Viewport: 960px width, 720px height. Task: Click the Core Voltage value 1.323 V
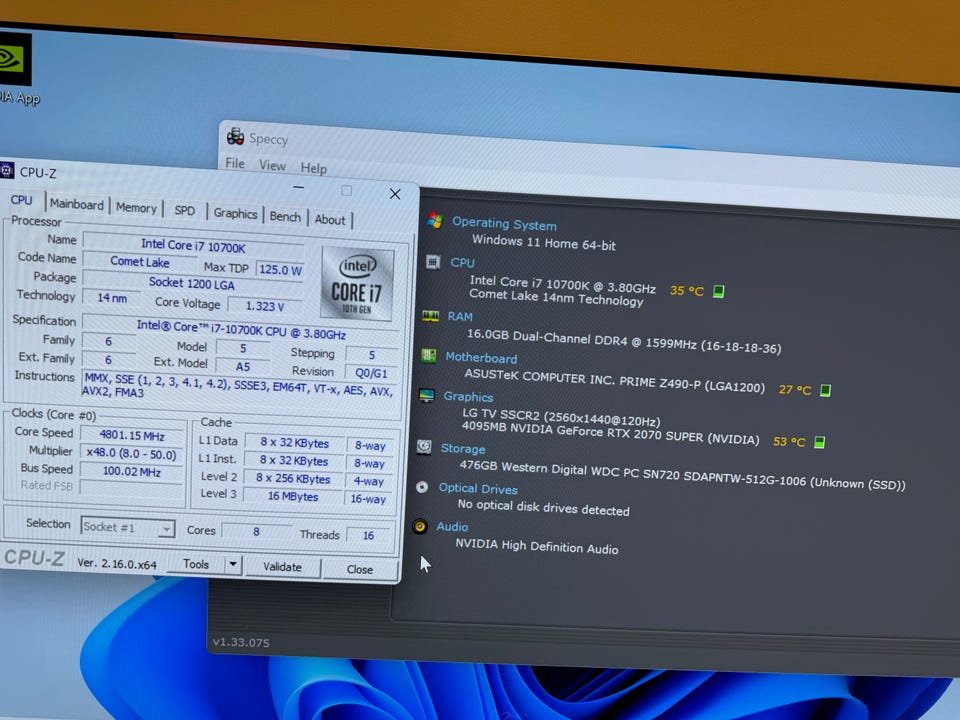point(264,306)
